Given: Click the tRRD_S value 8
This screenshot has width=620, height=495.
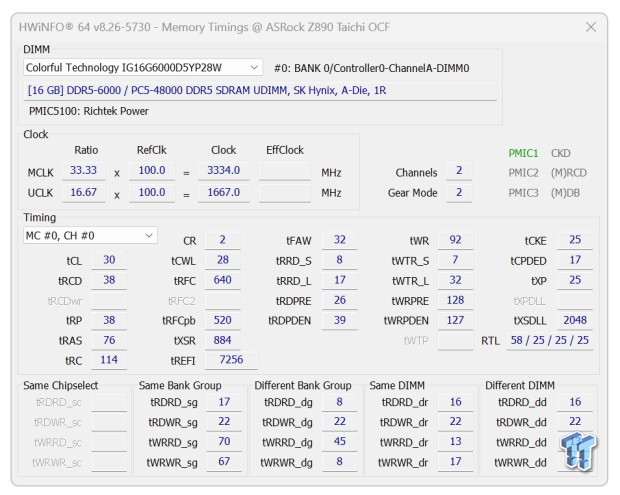Looking at the screenshot, I should [x=340, y=260].
